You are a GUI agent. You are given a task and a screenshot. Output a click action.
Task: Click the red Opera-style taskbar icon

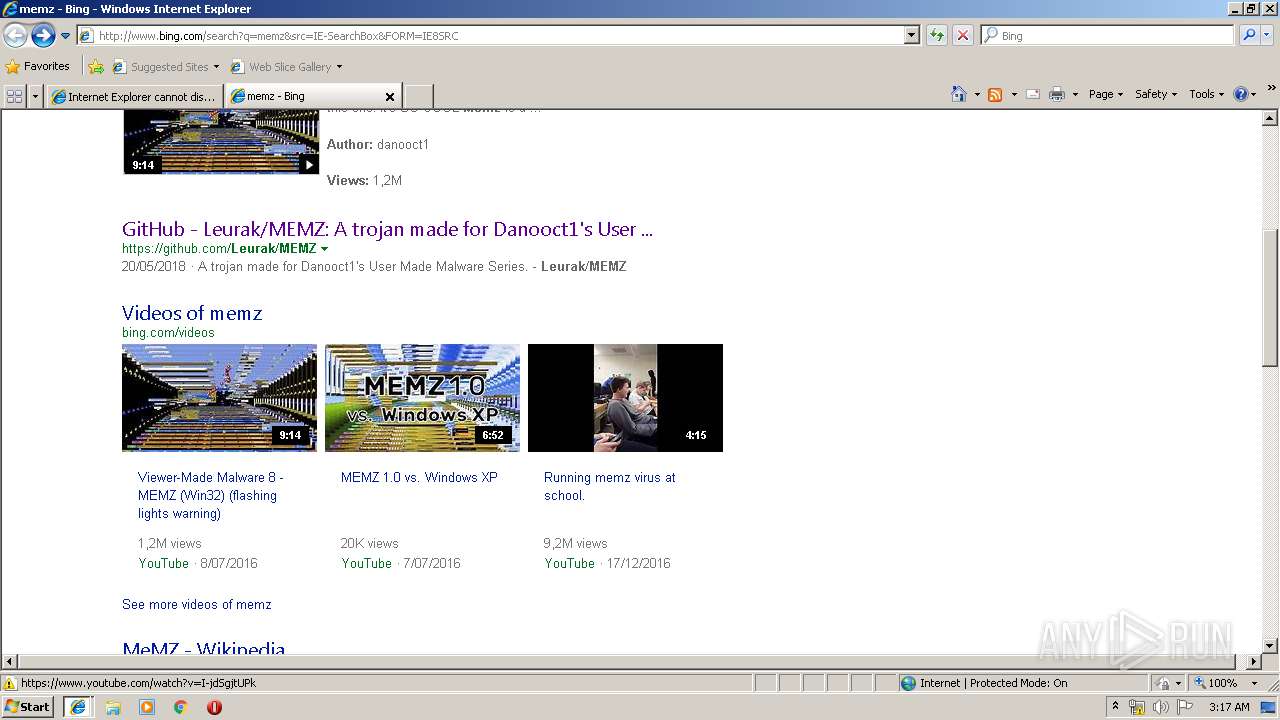pos(214,707)
